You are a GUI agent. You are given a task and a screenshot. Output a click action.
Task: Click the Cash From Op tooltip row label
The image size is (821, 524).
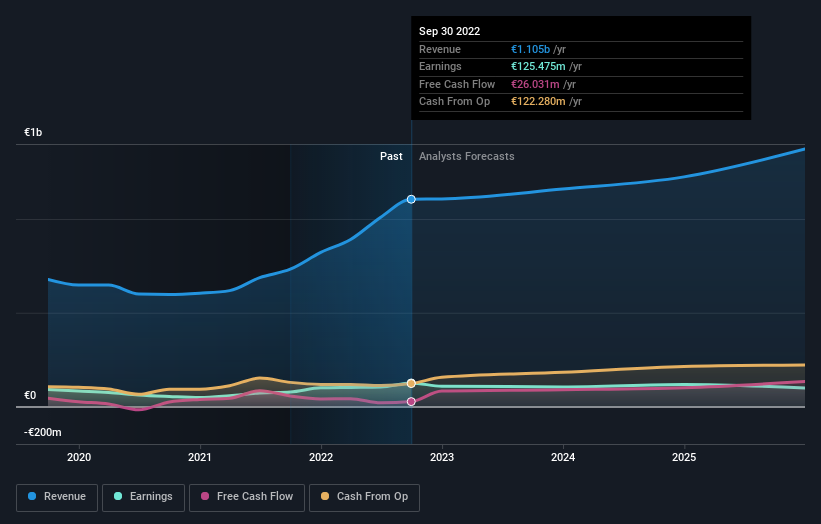(454, 102)
